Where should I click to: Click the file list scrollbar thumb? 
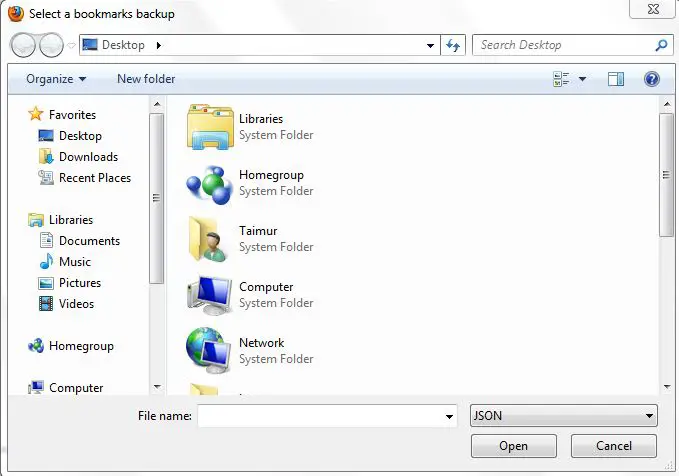click(666, 175)
